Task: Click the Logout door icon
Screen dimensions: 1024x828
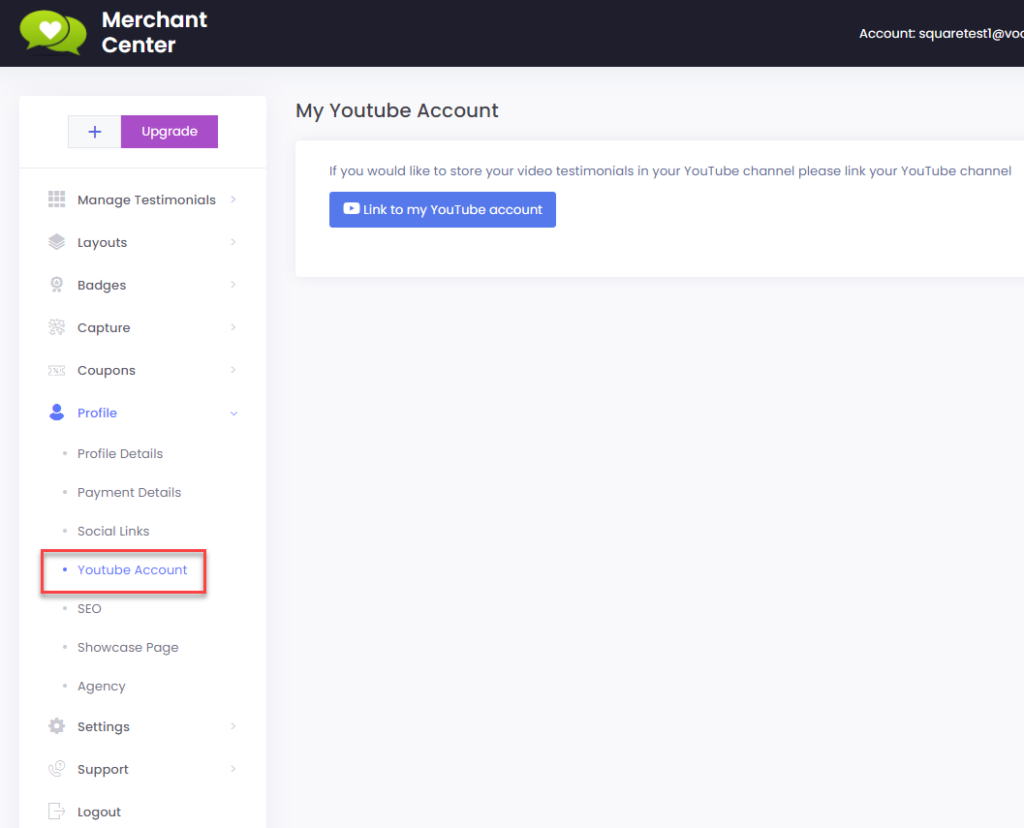Action: pos(57,811)
